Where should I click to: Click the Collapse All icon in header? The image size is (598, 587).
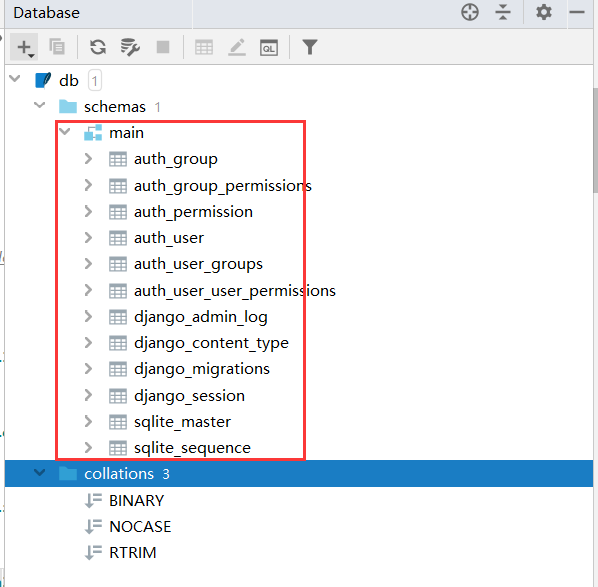click(503, 12)
